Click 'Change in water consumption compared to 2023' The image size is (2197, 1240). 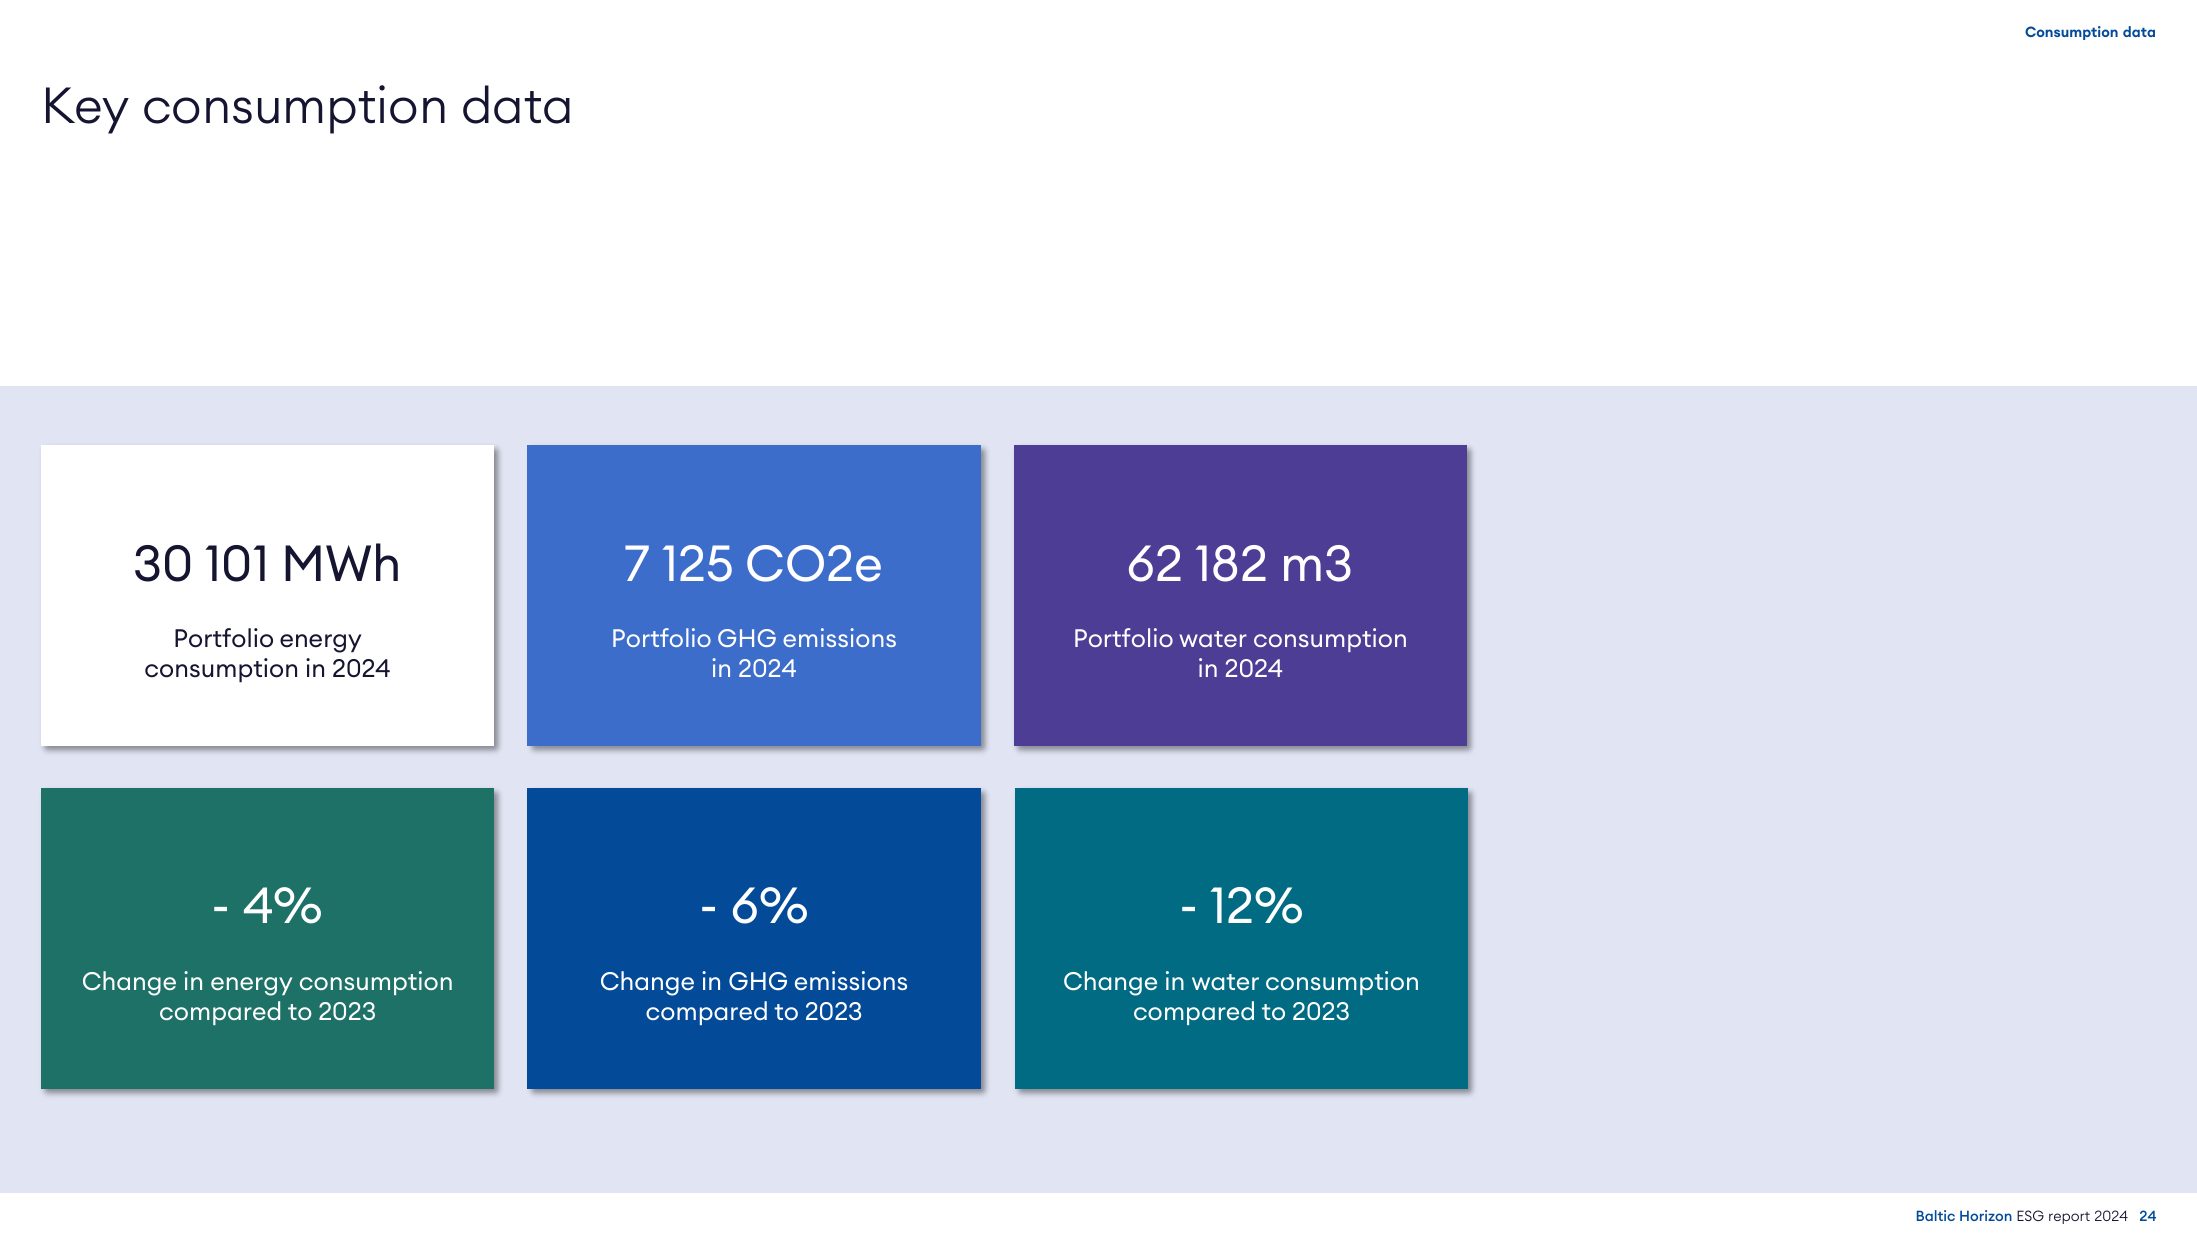[1241, 996]
